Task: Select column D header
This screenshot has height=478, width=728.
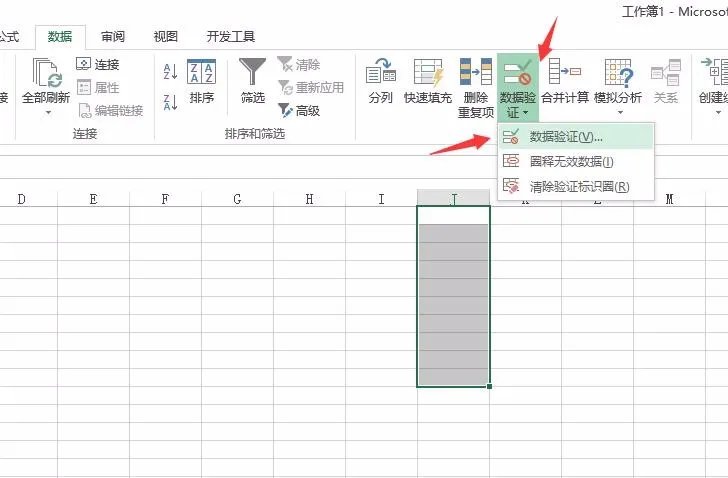Action: pyautogui.click(x=28, y=199)
